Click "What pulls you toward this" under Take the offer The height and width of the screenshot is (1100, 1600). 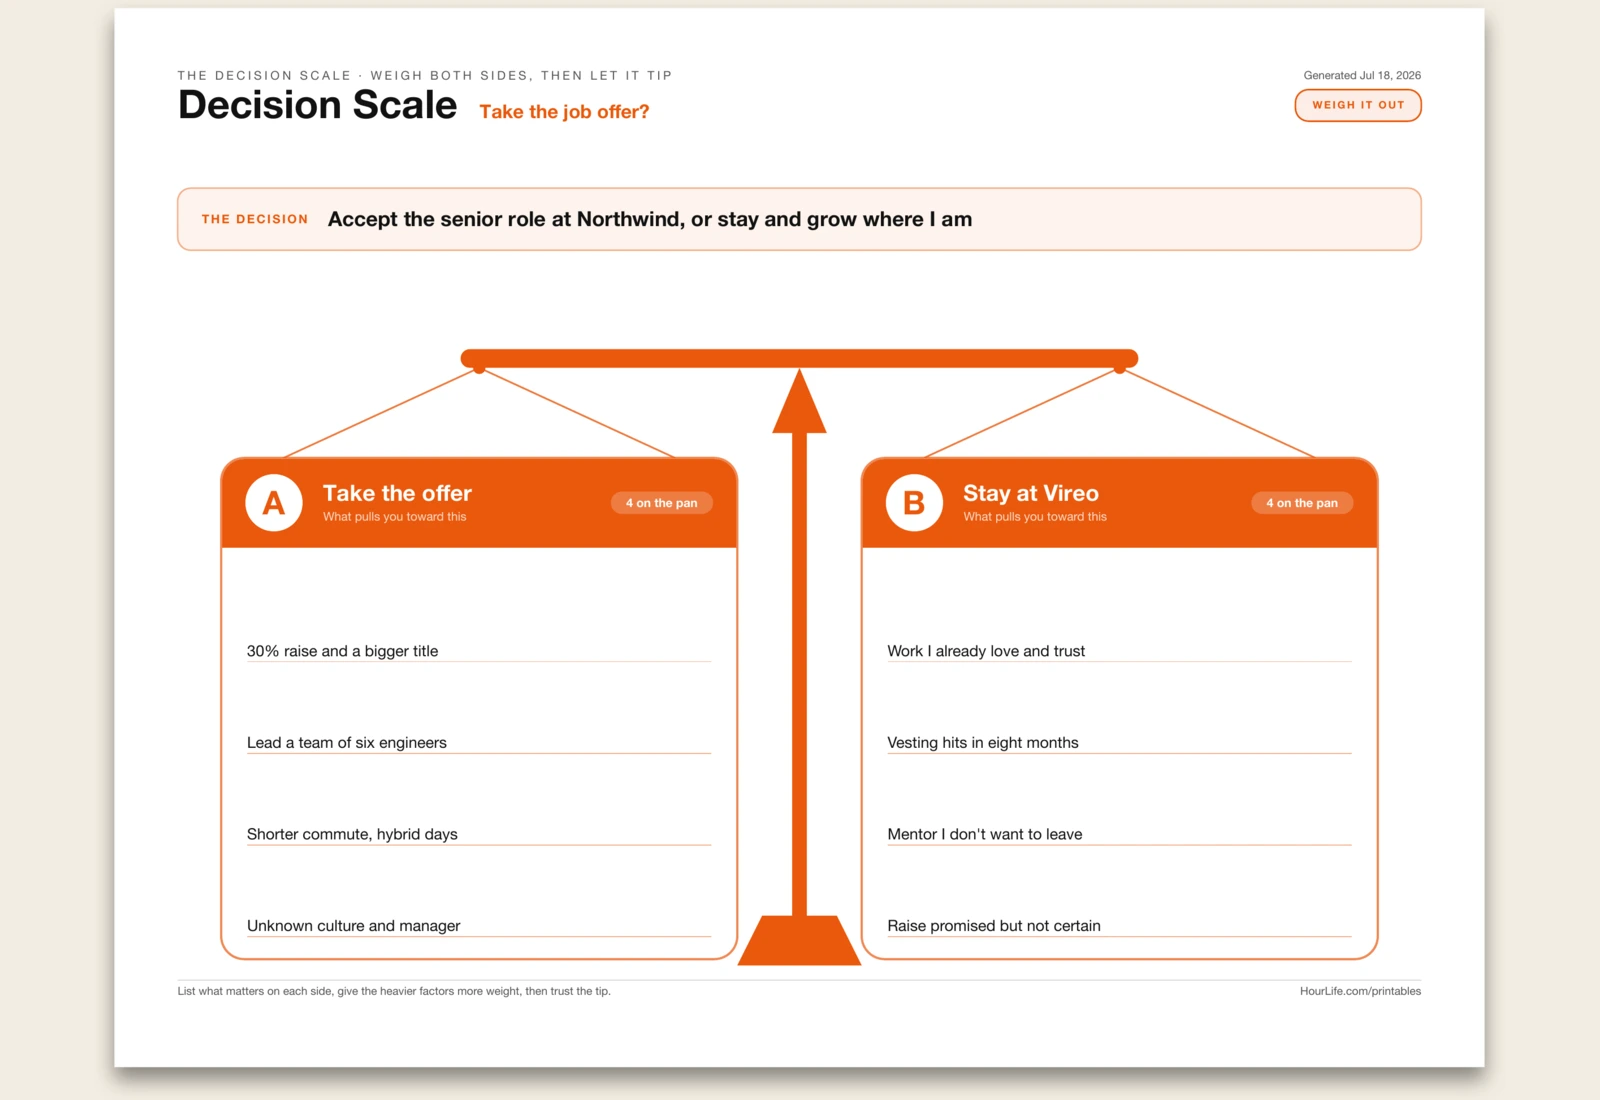tap(394, 517)
